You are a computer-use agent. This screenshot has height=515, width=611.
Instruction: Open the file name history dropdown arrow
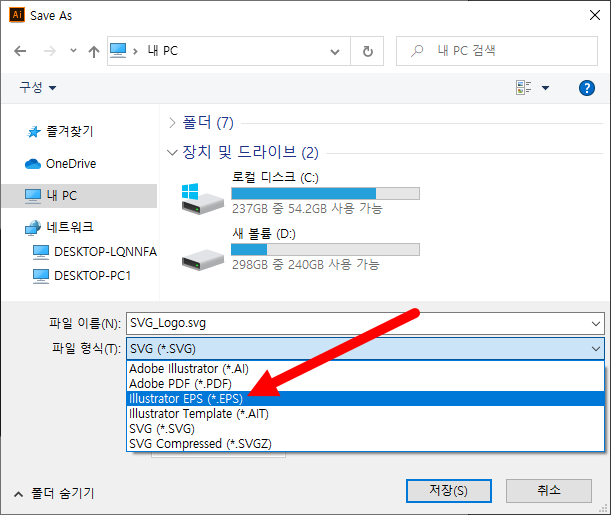click(595, 324)
